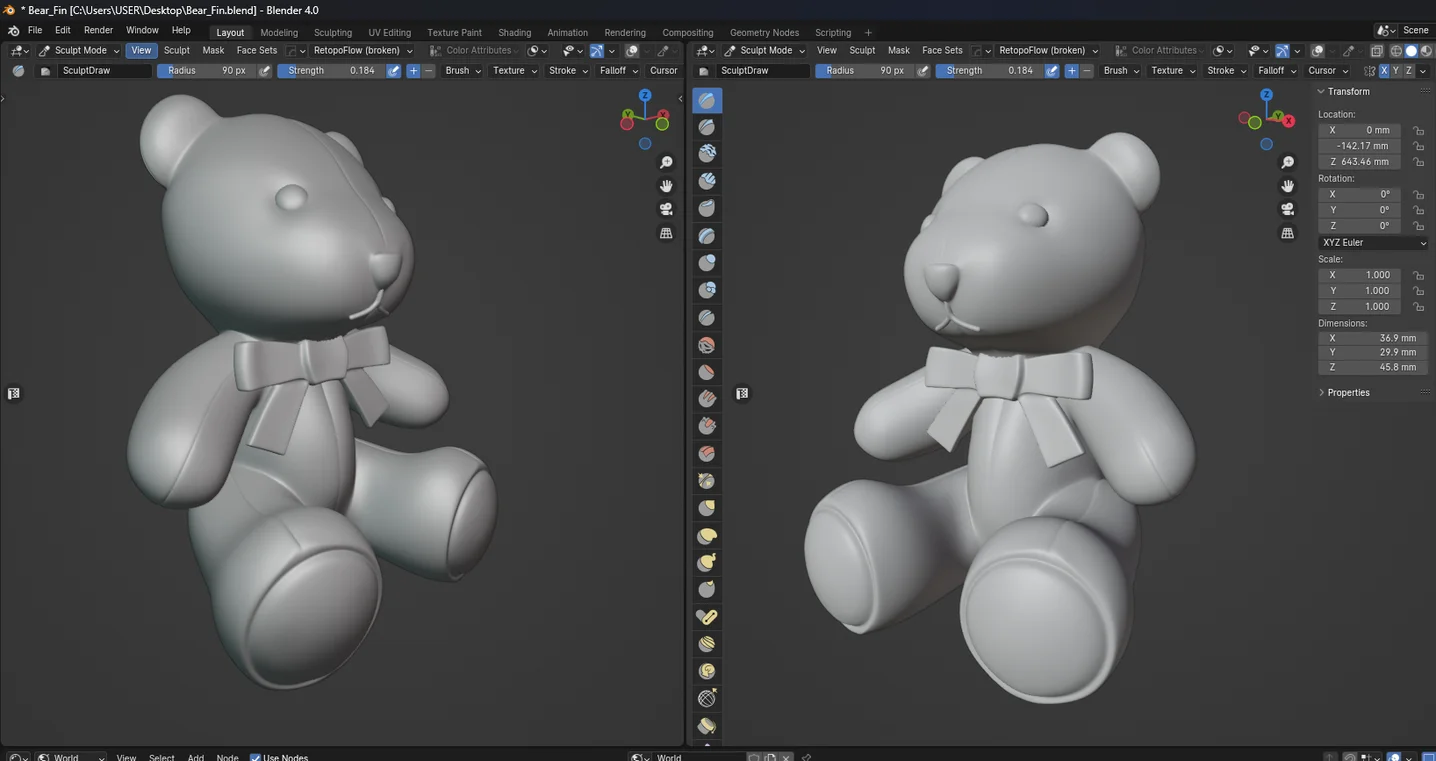The width and height of the screenshot is (1436, 761).
Task: Click the Strength slider in right viewport
Action: pos(990,71)
